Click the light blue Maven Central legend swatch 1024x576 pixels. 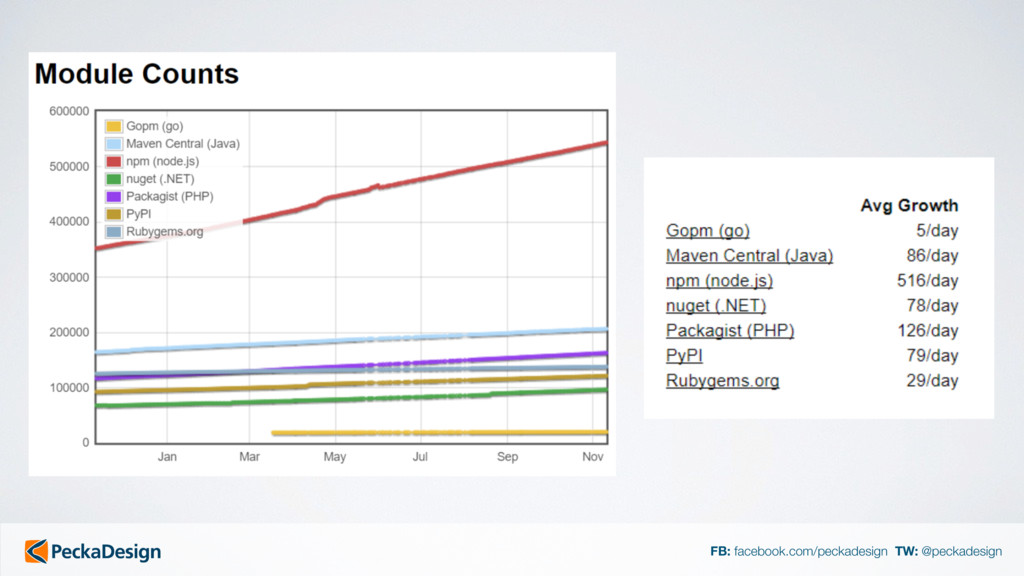click(x=114, y=144)
